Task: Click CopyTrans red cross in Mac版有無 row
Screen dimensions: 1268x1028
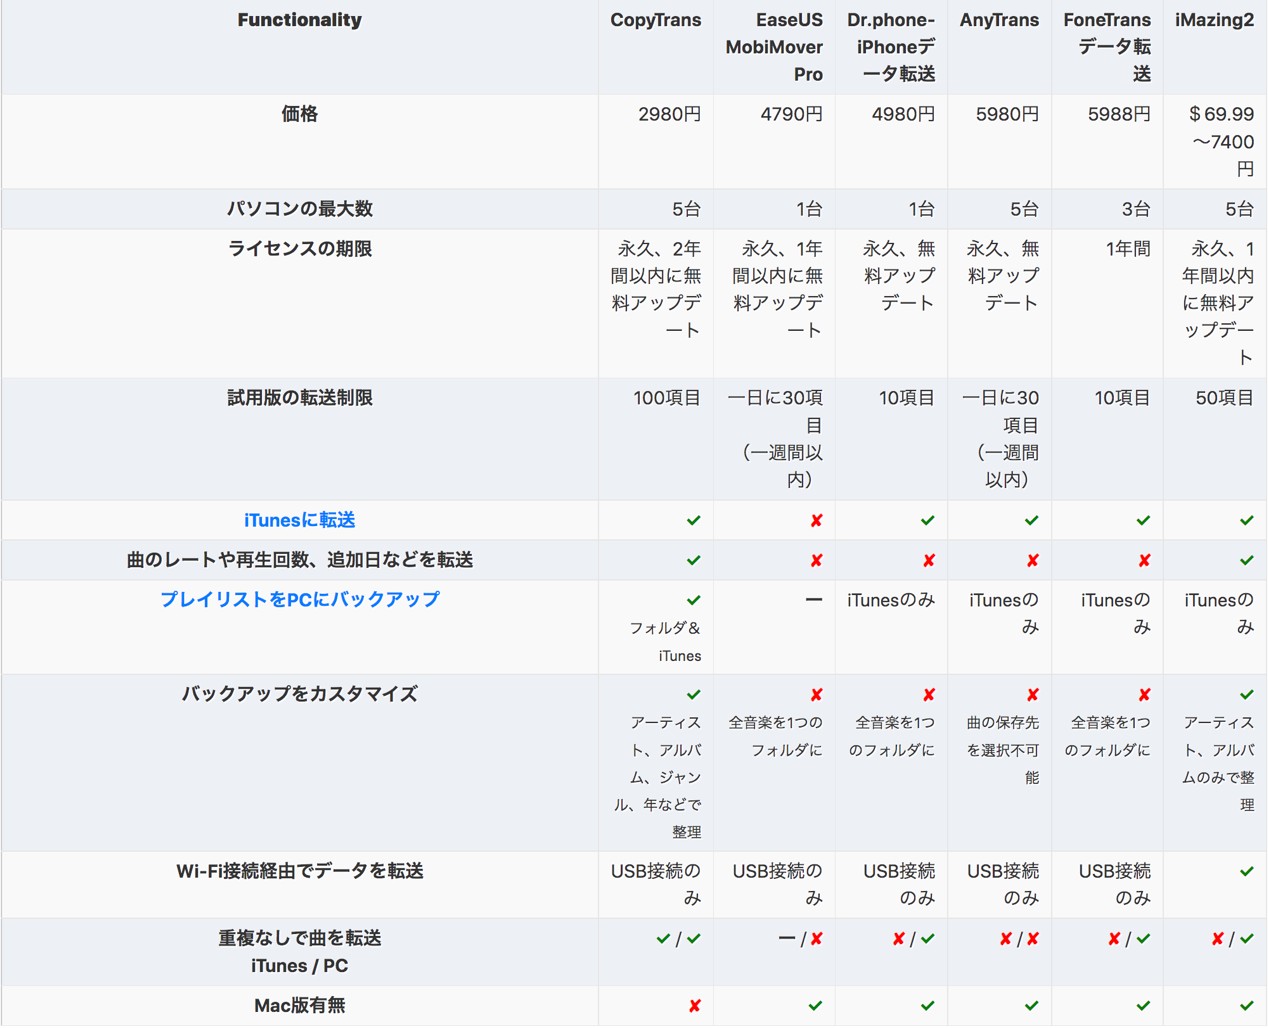Action: pos(694,1006)
